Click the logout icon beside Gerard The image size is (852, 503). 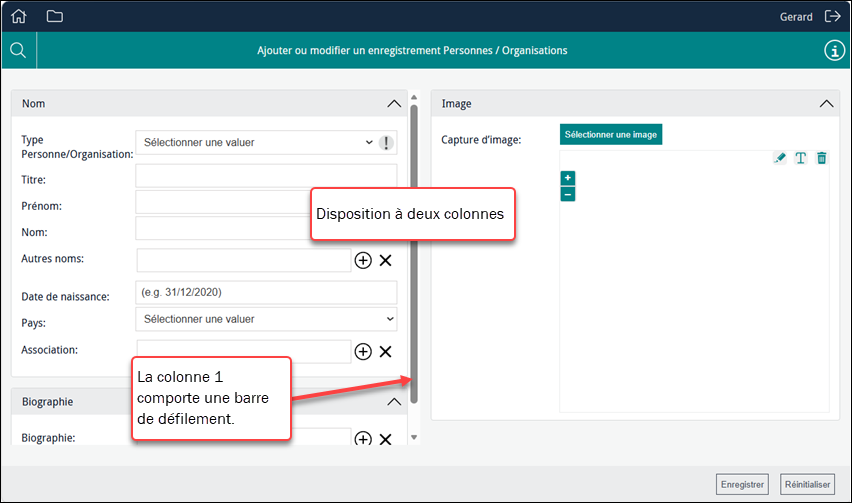coord(832,16)
